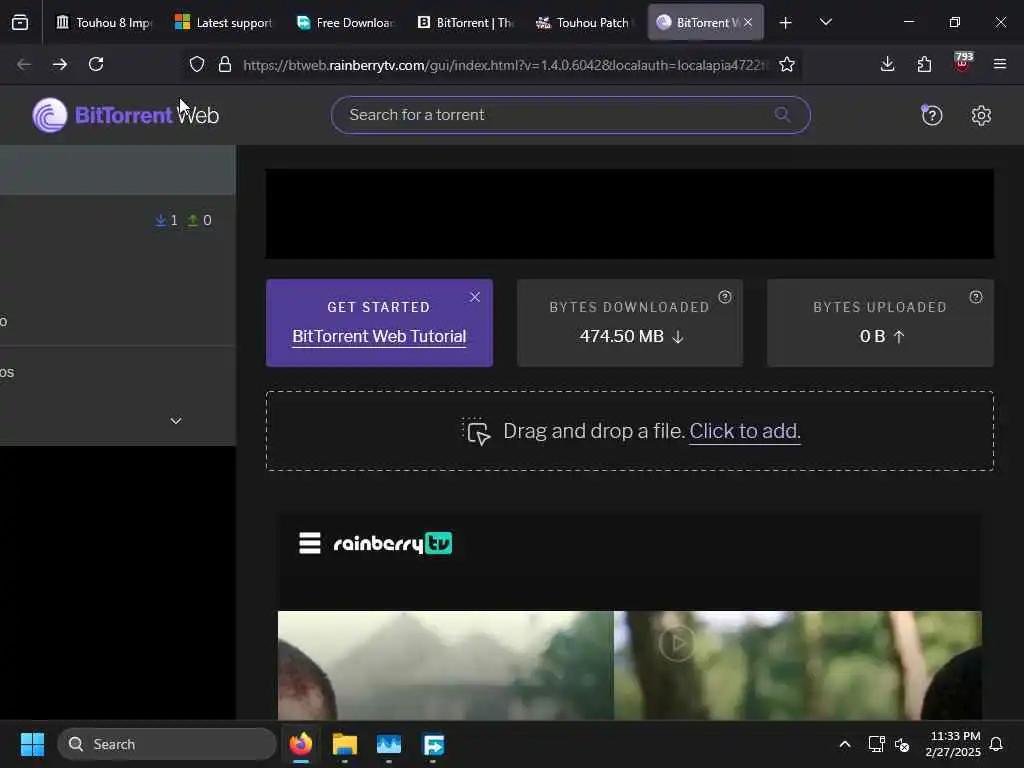Expand the sidebar chevron dropdown
The height and width of the screenshot is (768, 1024).
(x=176, y=421)
